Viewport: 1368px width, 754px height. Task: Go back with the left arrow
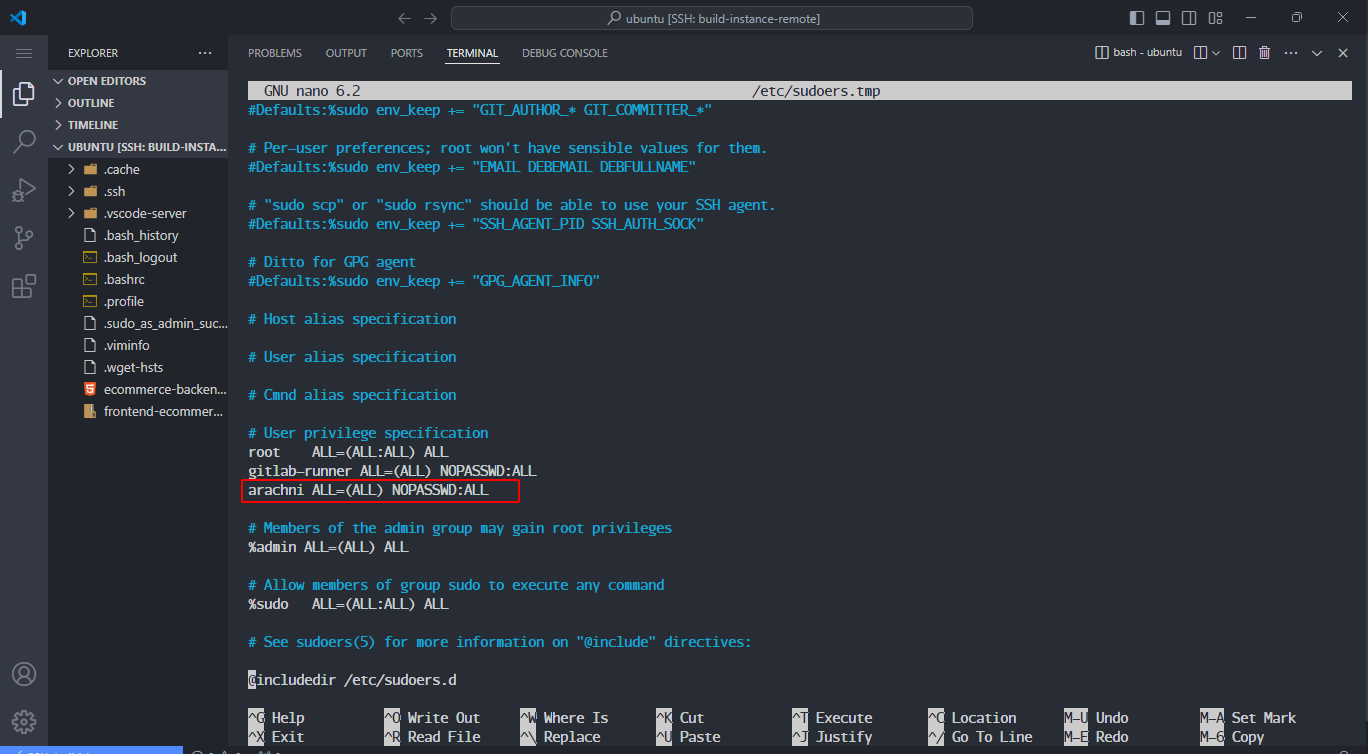[404, 18]
